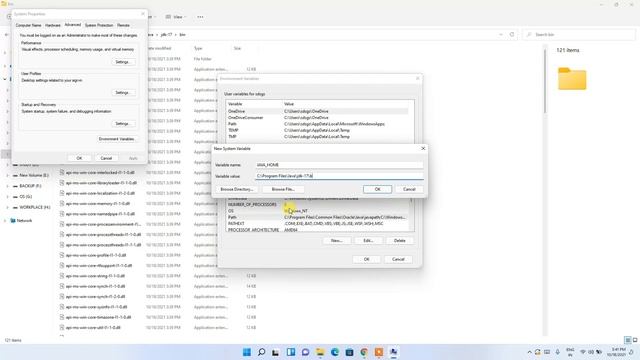The image size is (640, 360).
Task: Switch Explorer to details view icon in status bar
Action: tap(628, 340)
